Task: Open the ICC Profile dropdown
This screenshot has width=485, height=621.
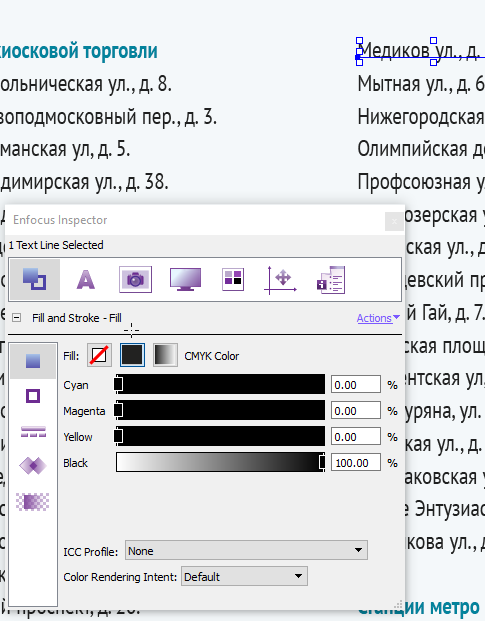Action: coord(246,550)
